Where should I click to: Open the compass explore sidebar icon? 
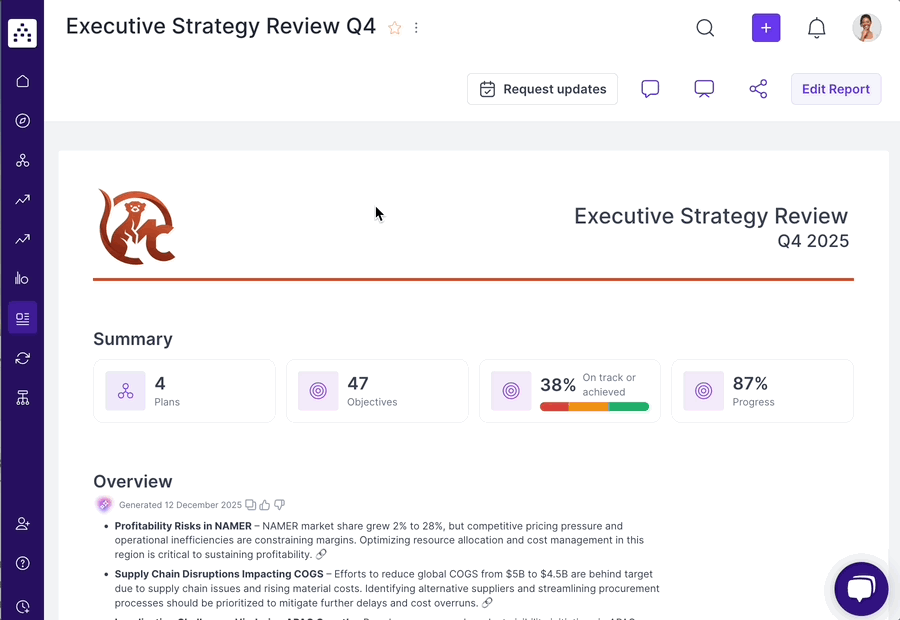pos(22,121)
